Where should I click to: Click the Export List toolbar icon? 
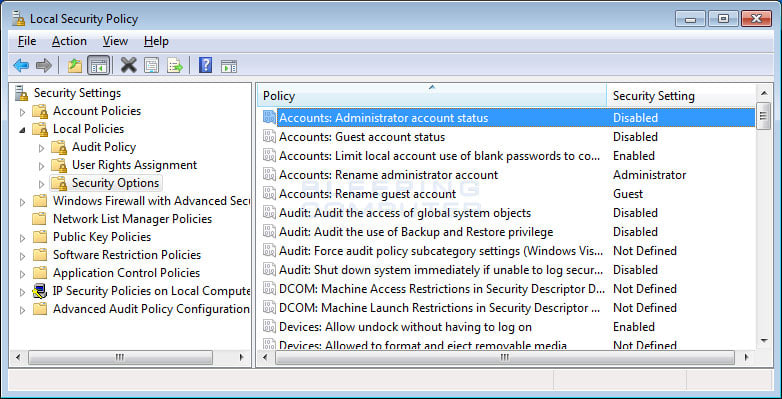(x=175, y=65)
